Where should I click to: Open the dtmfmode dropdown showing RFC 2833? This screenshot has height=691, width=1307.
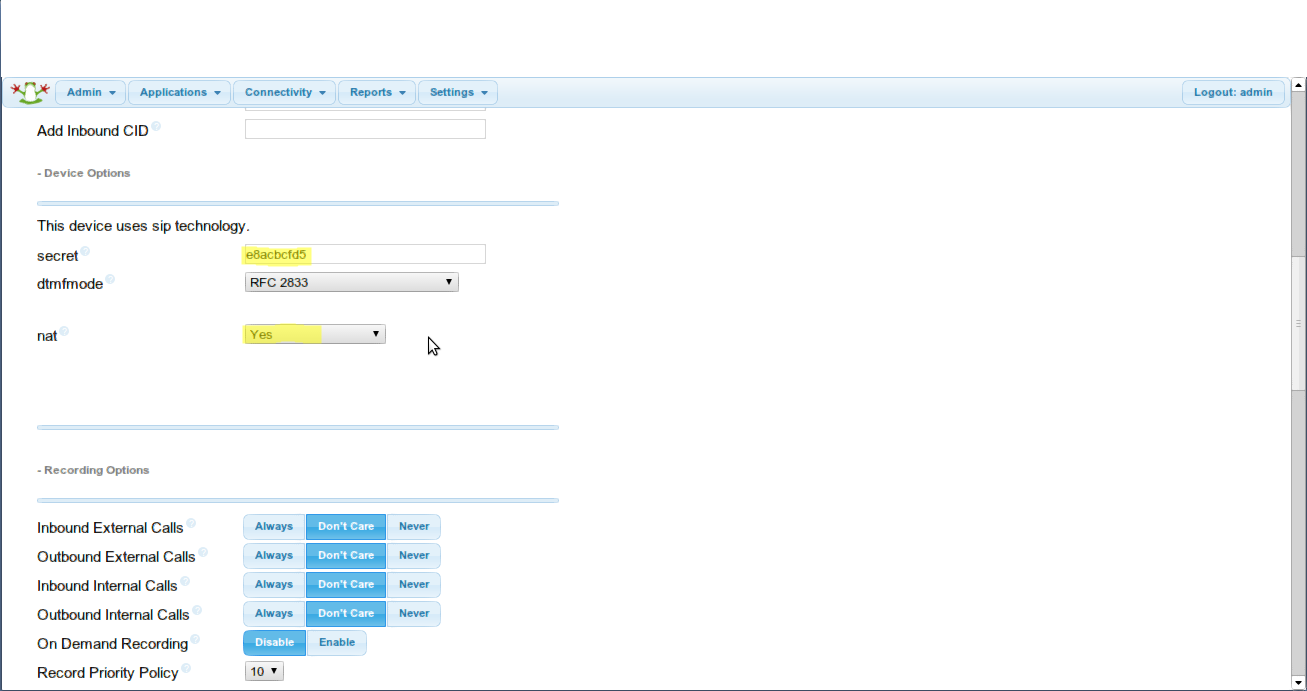[351, 281]
